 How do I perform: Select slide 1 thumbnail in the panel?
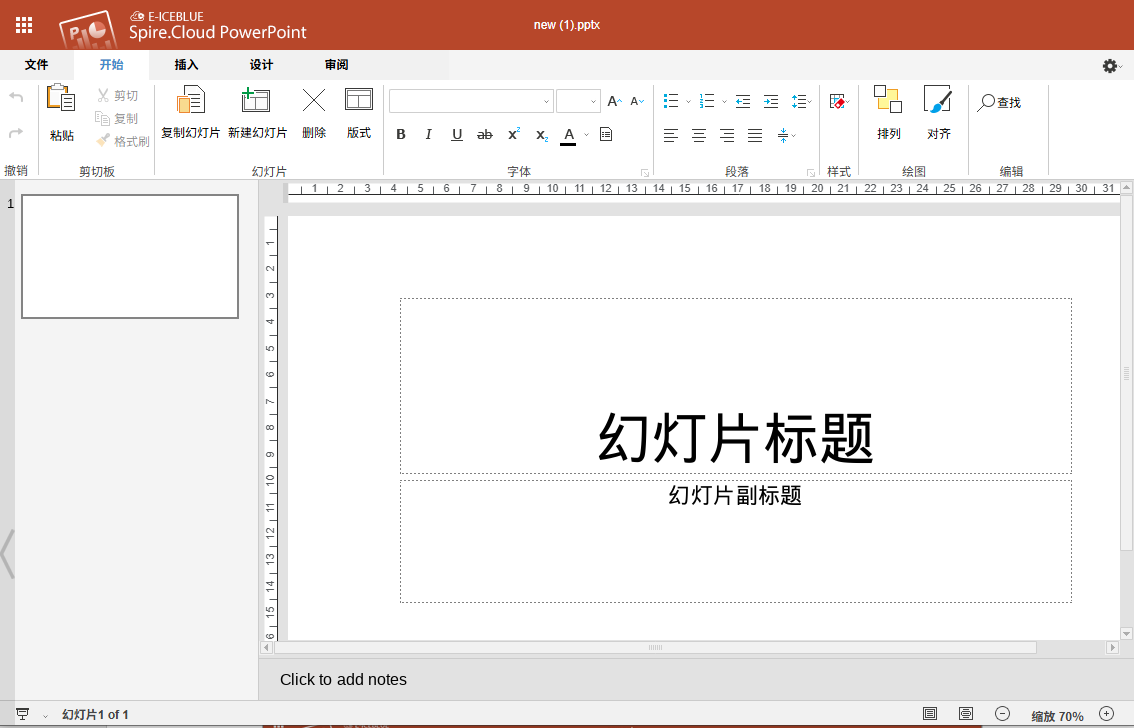[x=130, y=256]
